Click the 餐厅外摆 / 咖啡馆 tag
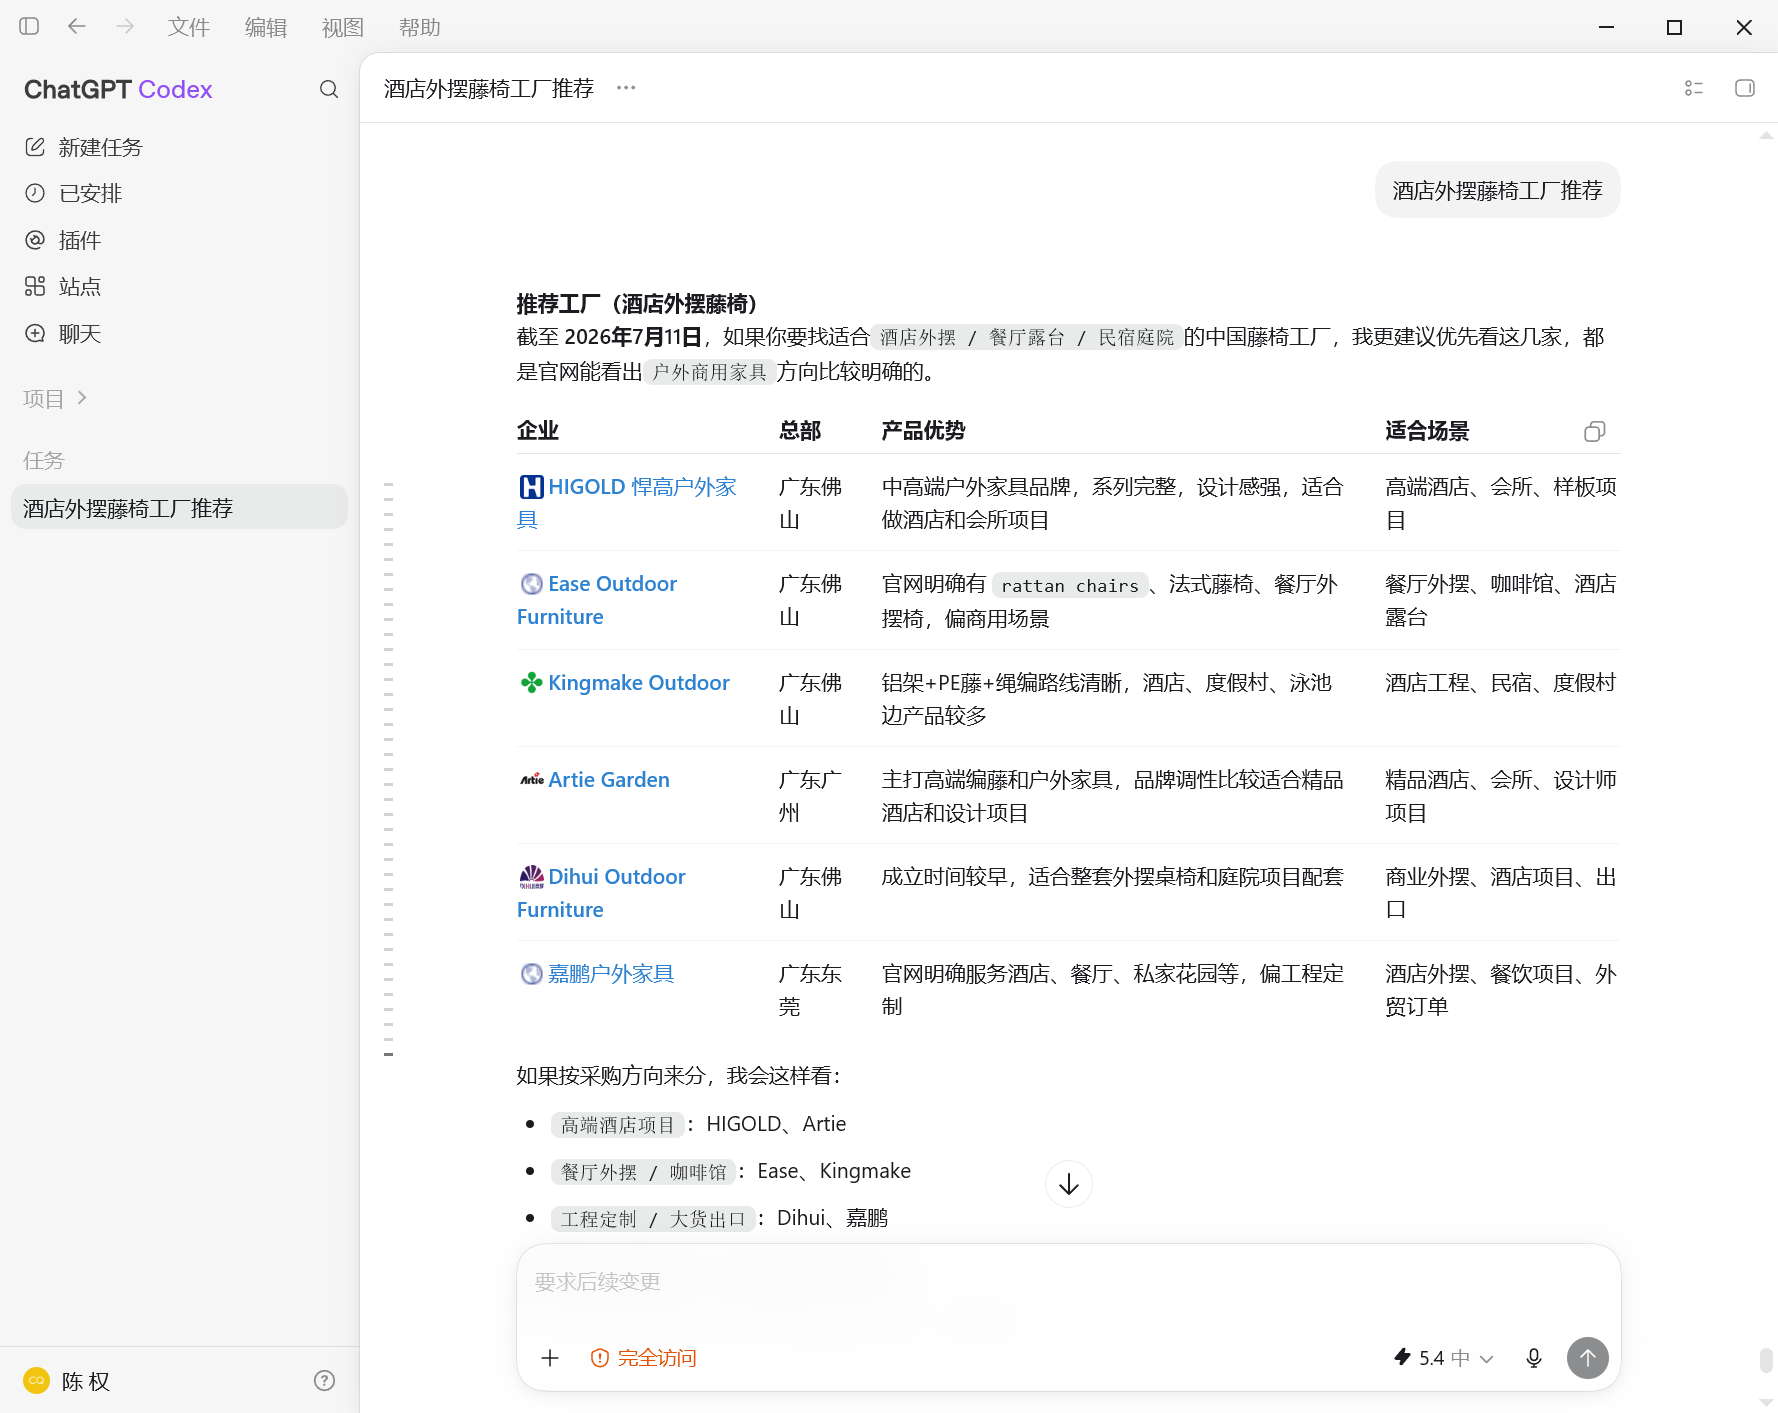1778x1413 pixels. point(643,1172)
